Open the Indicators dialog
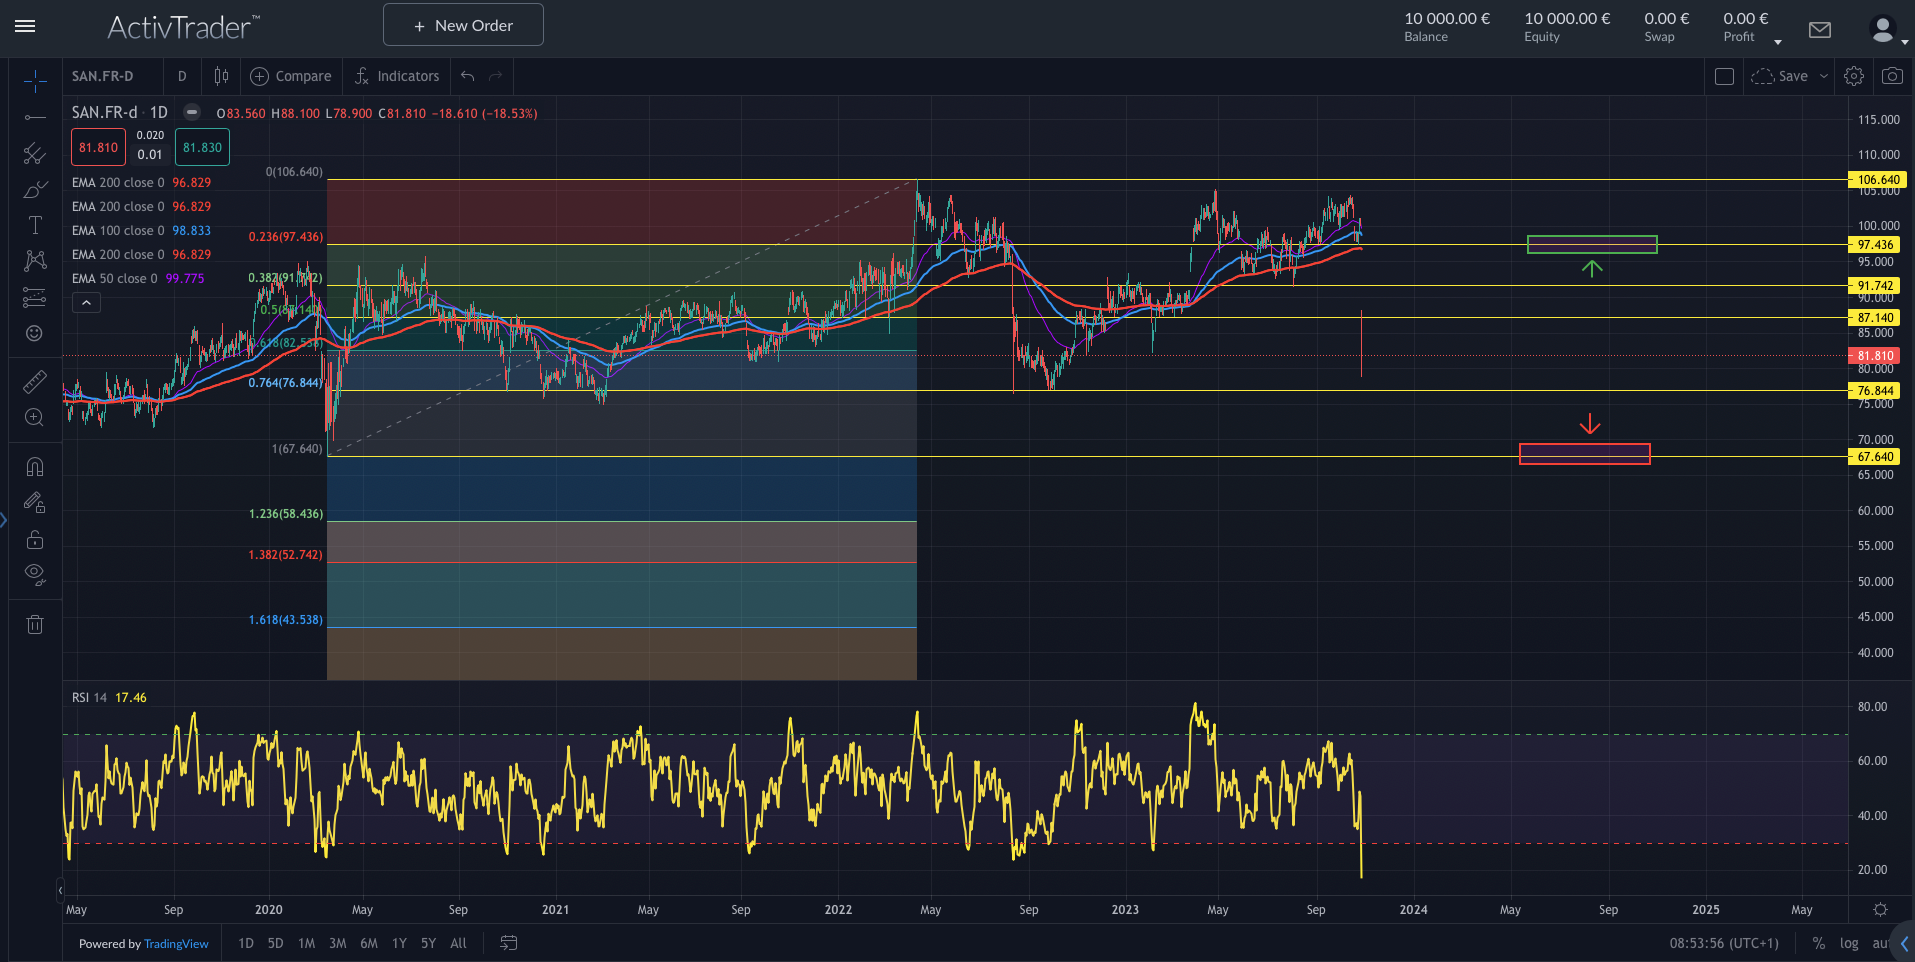 pos(397,76)
